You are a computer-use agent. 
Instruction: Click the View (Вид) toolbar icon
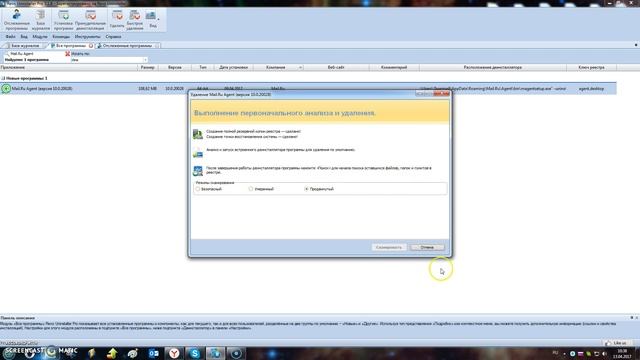pyautogui.click(x=152, y=20)
